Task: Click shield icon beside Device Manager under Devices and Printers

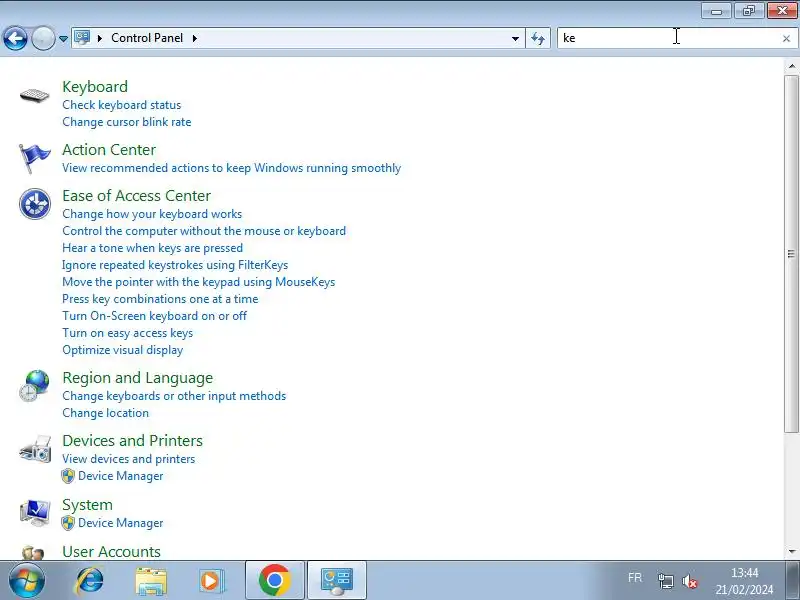Action: [68, 476]
